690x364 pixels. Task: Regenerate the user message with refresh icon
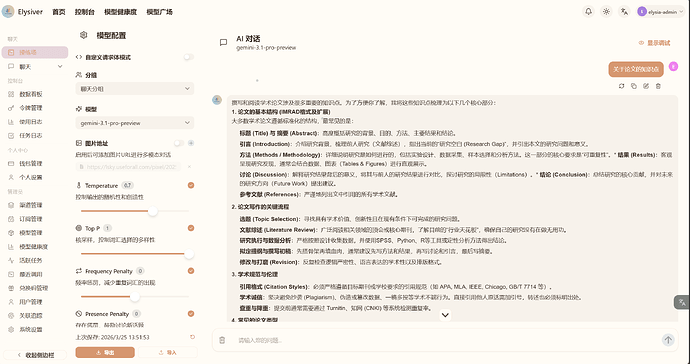[x=621, y=86]
